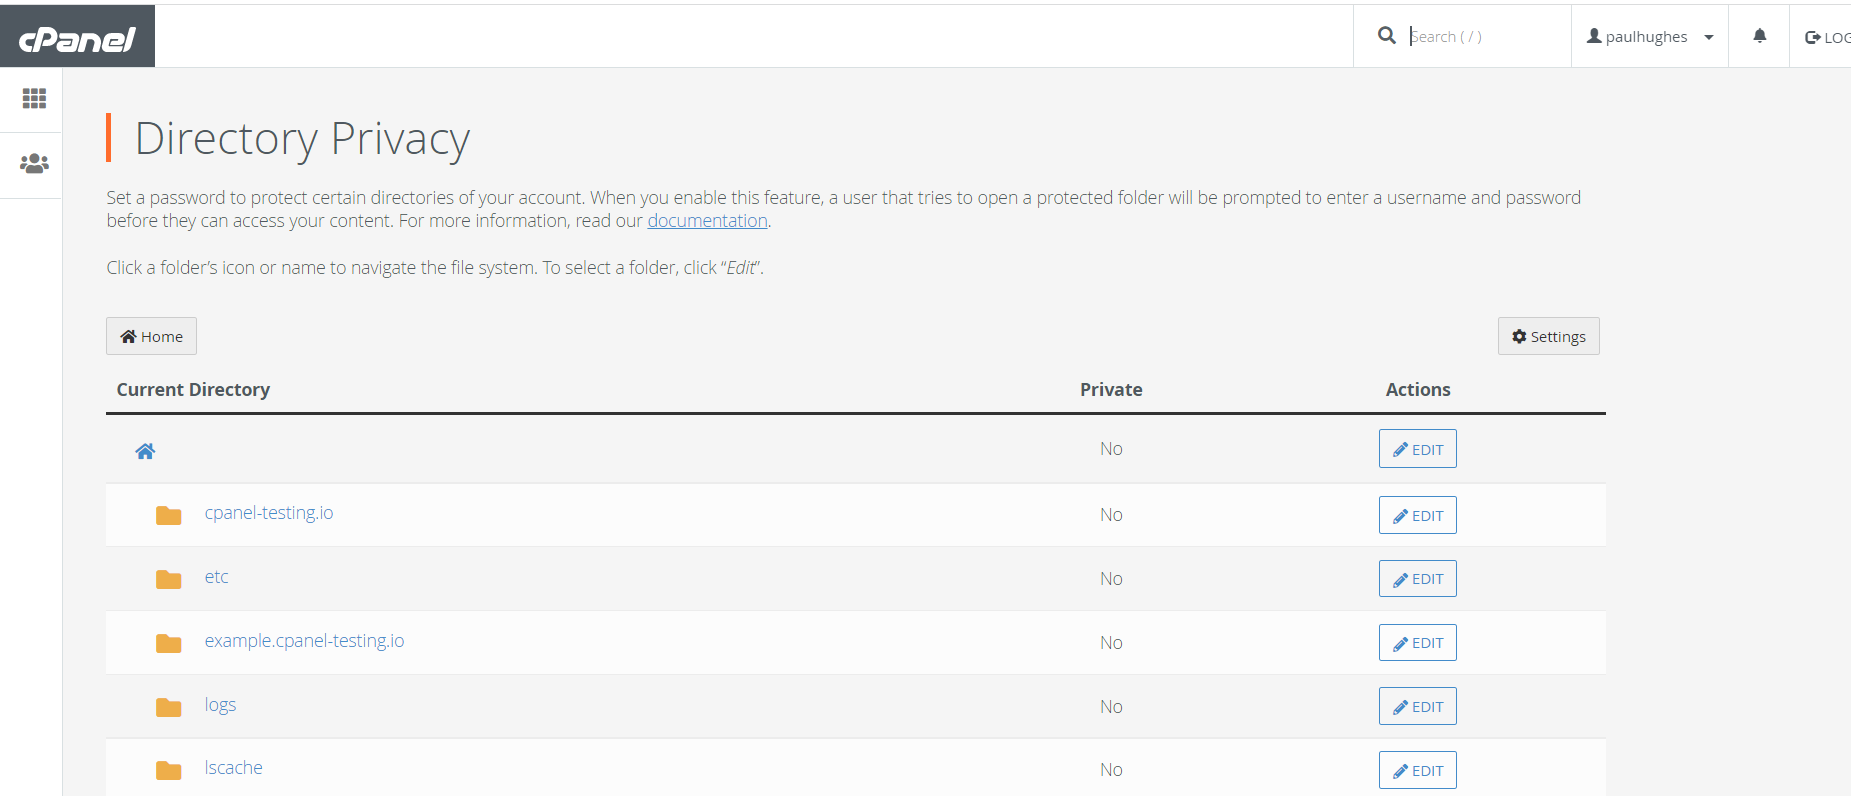The height and width of the screenshot is (796, 1851).
Task: Open the example.cpanel-testing.io folder name link
Action: pos(304,641)
